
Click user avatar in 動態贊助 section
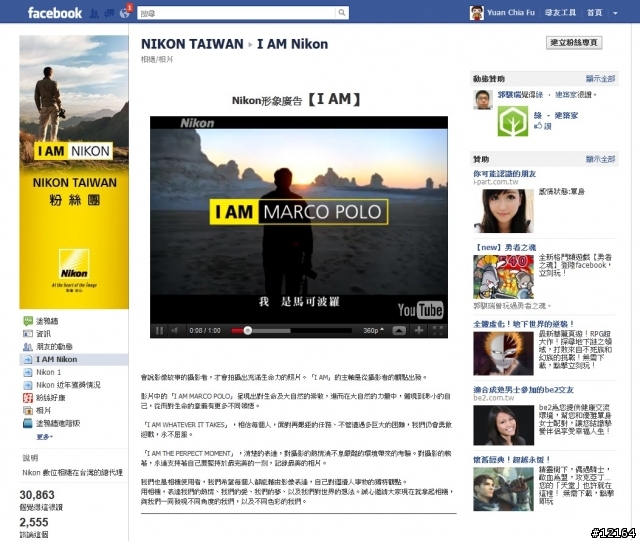[x=483, y=100]
